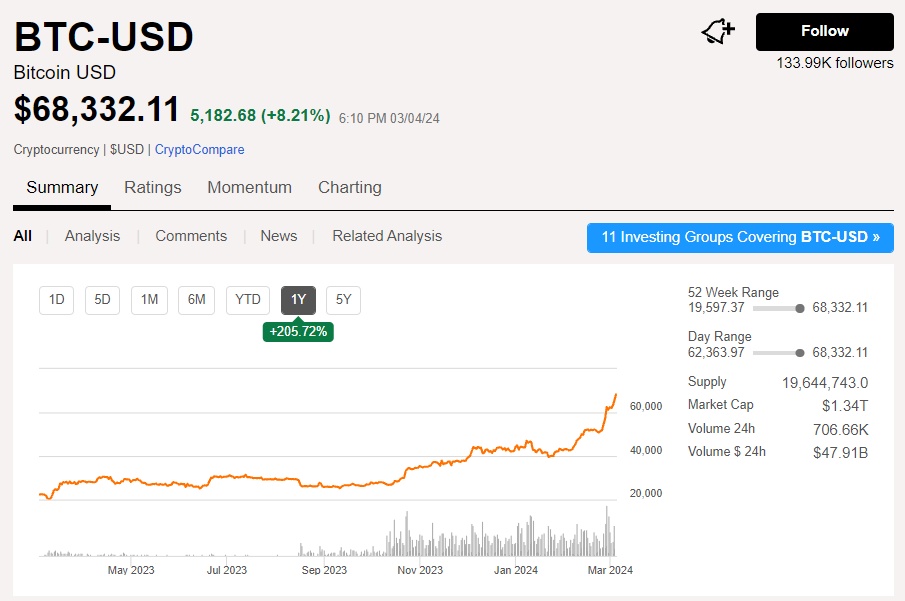Image resolution: width=905 pixels, height=601 pixels.
Task: Show the Comments section
Action: pyautogui.click(x=191, y=236)
